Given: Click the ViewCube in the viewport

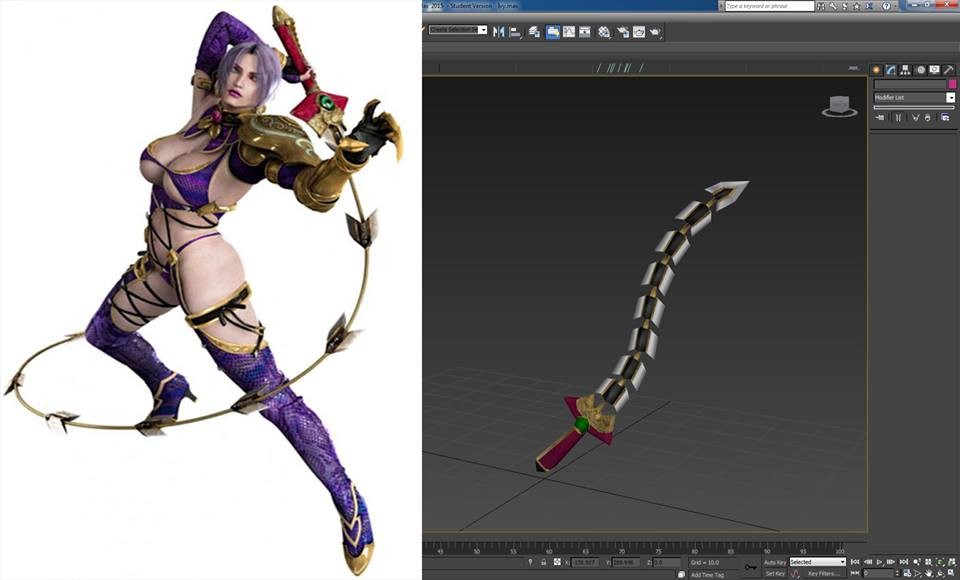Looking at the screenshot, I should point(839,107).
